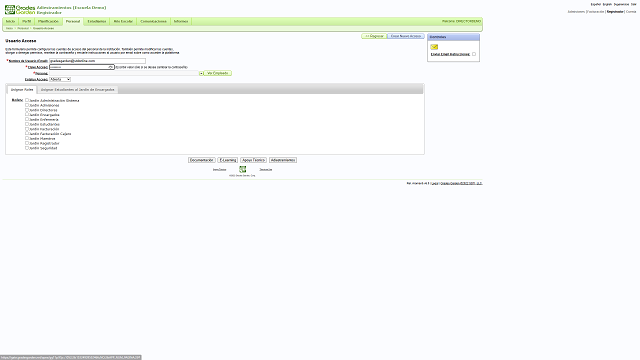The image size is (640, 360).
Task: Click the footer link right of logo
Action: click(x=266, y=169)
